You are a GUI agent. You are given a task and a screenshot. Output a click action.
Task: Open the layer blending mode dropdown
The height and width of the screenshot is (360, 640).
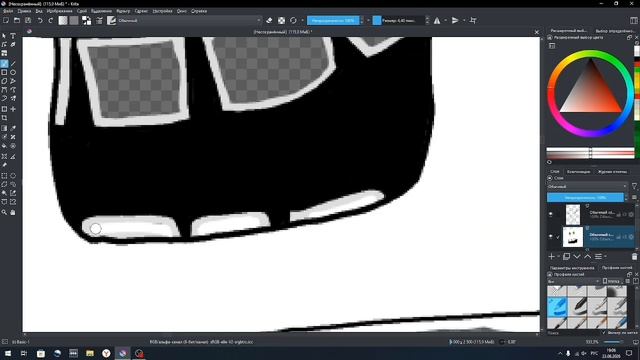click(587, 187)
